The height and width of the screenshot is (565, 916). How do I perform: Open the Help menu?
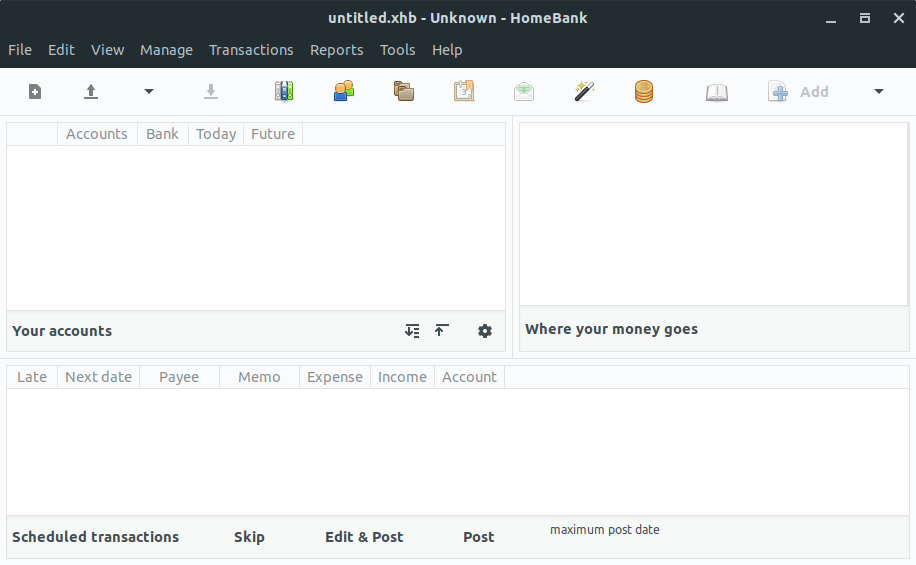click(447, 50)
